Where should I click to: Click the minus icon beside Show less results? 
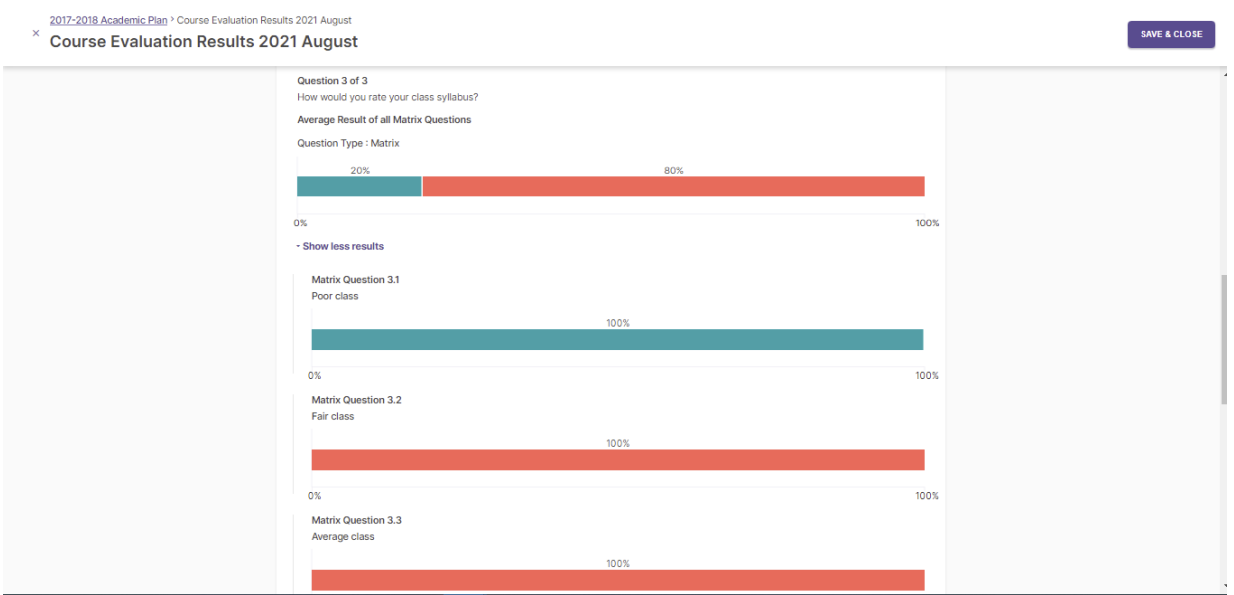click(x=298, y=245)
